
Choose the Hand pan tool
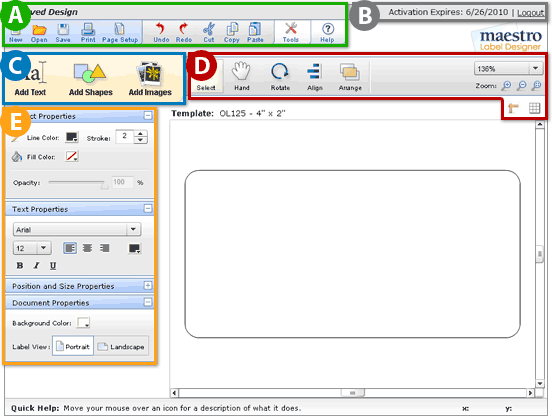(x=242, y=76)
